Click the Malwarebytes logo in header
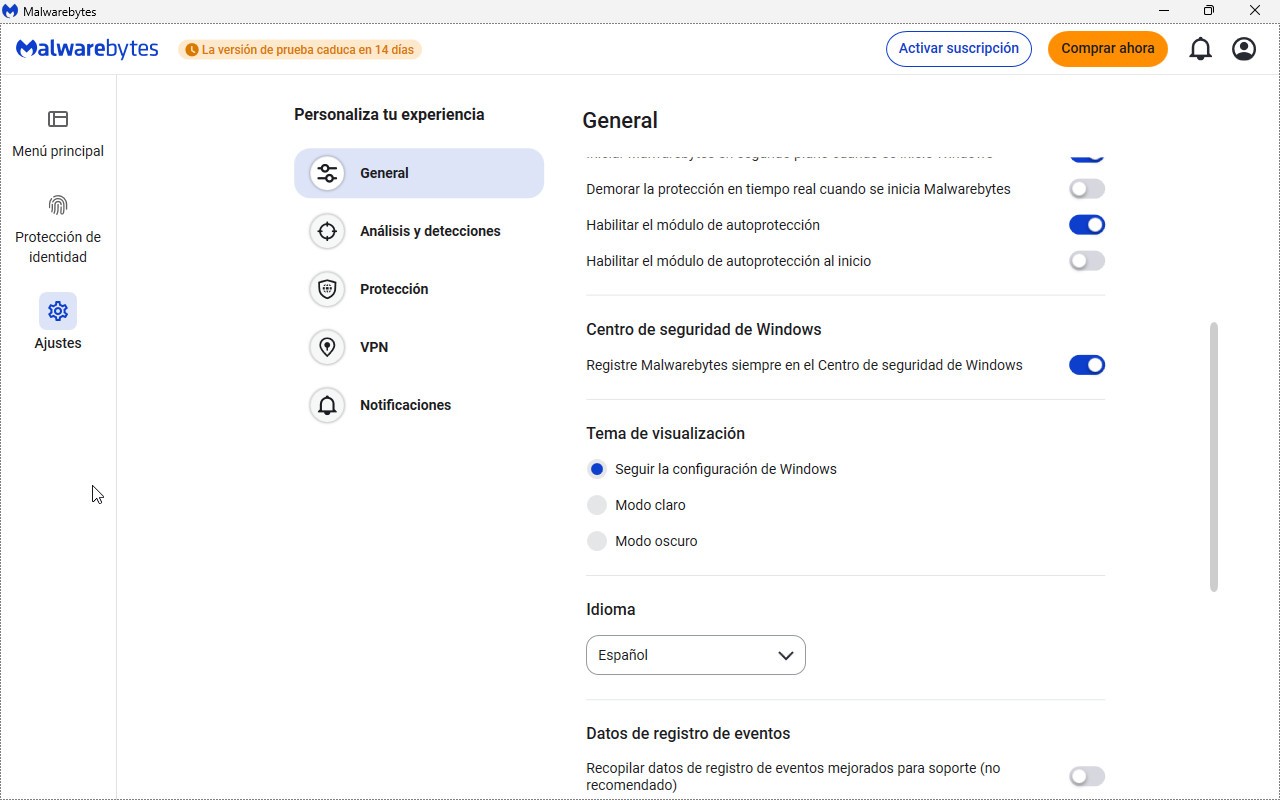Screen dimensions: 1280x800 point(88,49)
